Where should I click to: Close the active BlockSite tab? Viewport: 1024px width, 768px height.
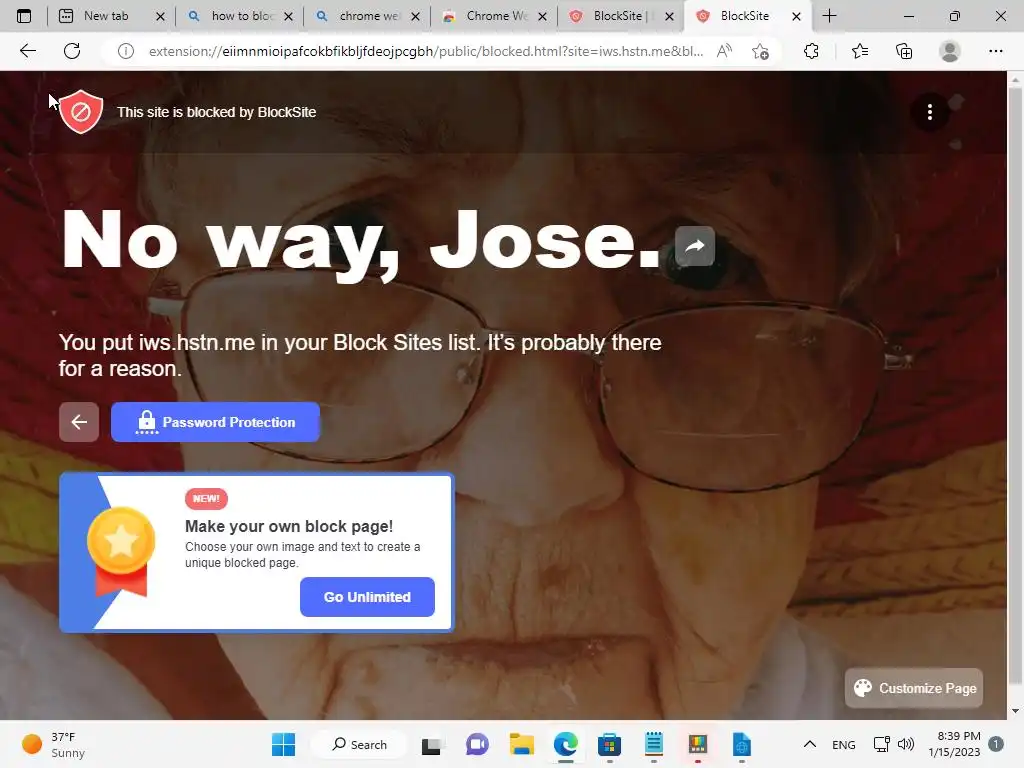[x=796, y=16]
